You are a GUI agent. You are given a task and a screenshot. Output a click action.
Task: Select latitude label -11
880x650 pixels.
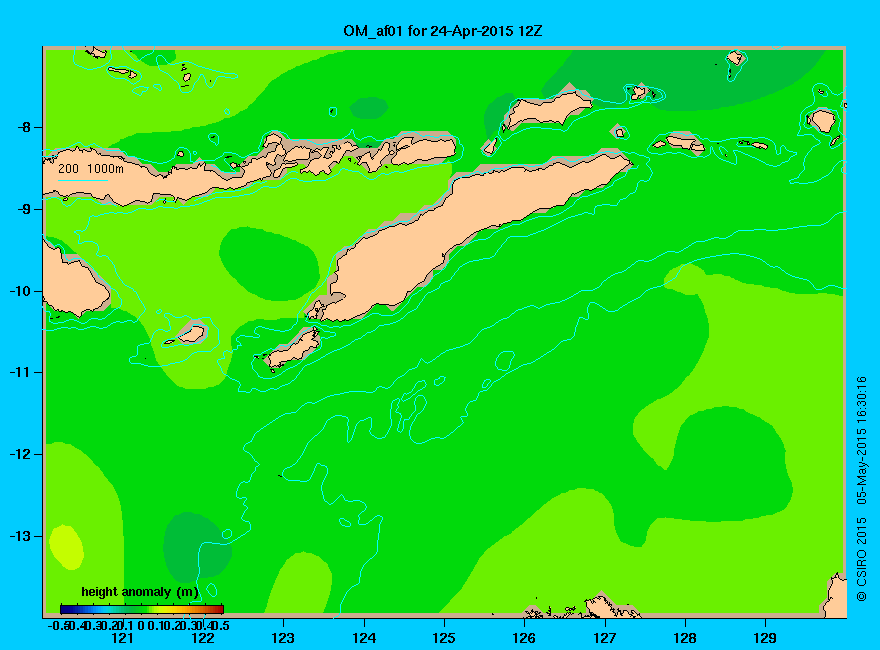click(x=21, y=372)
